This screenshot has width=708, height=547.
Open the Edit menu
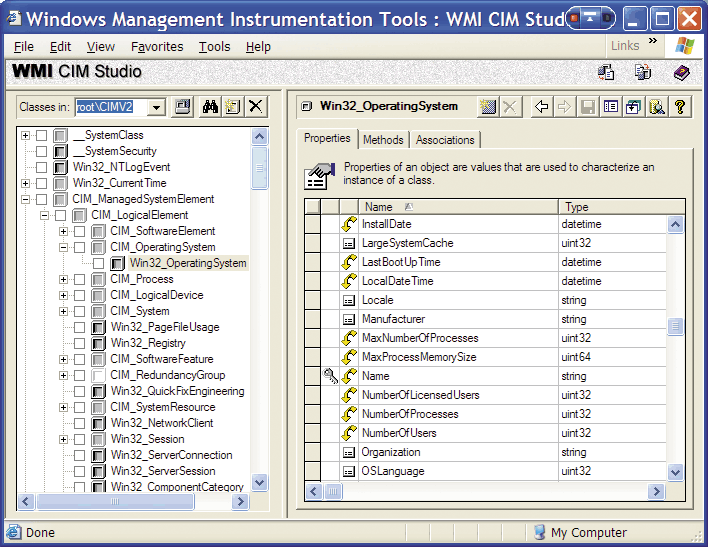tap(61, 47)
